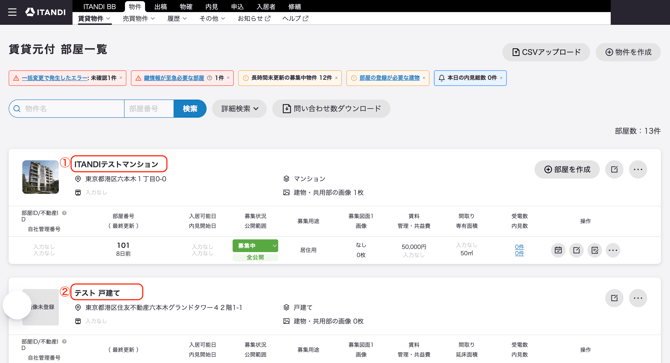
Task: Open the お知らせ external link
Action: [254, 18]
